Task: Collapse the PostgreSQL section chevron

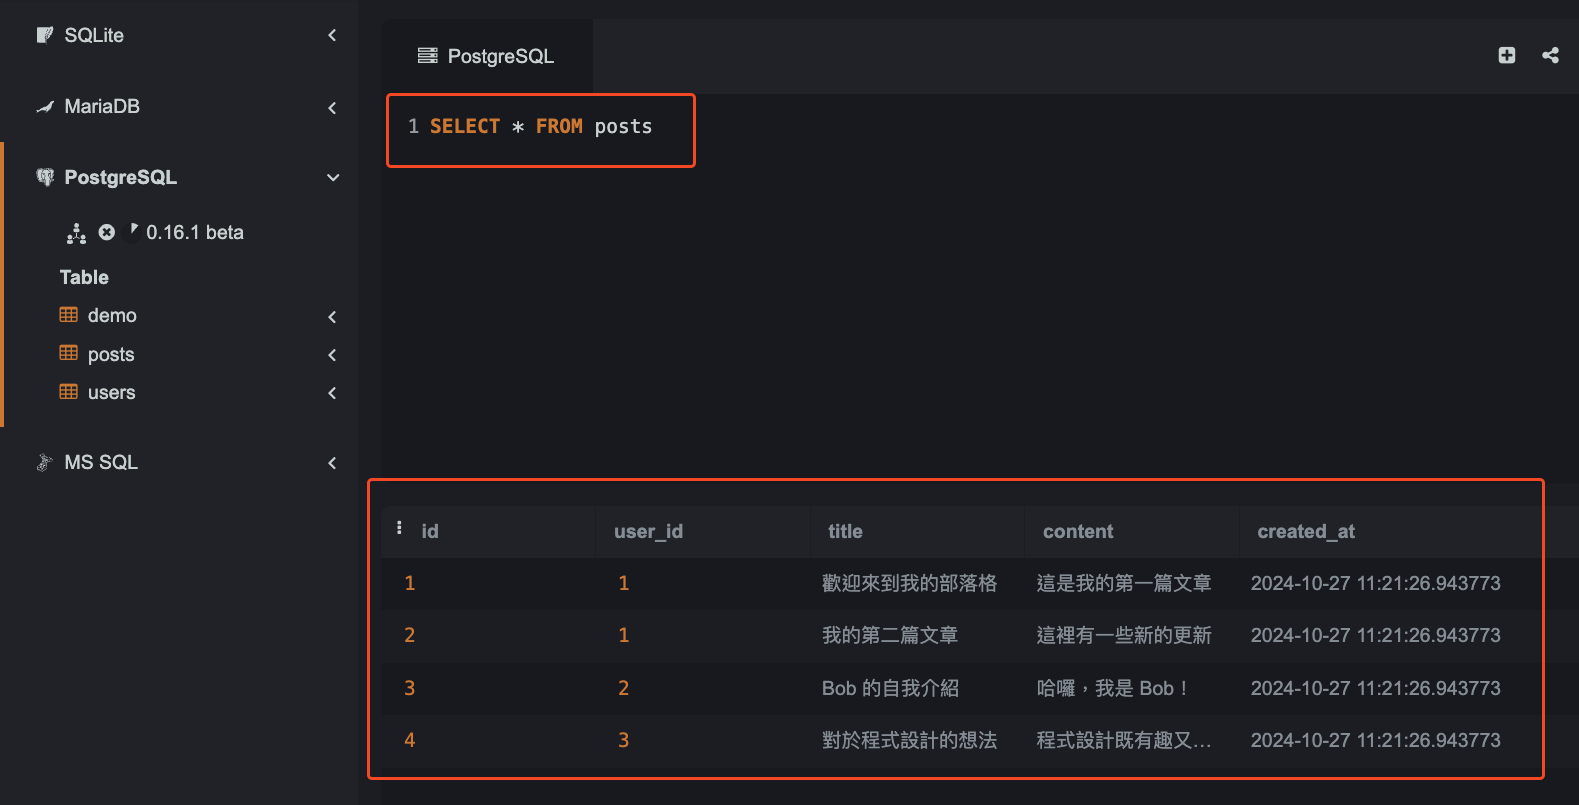Action: pos(333,177)
